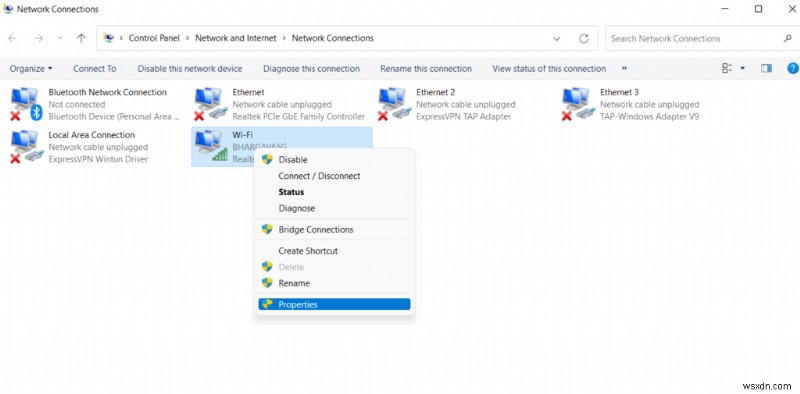Click the Back navigation arrow

13,38
